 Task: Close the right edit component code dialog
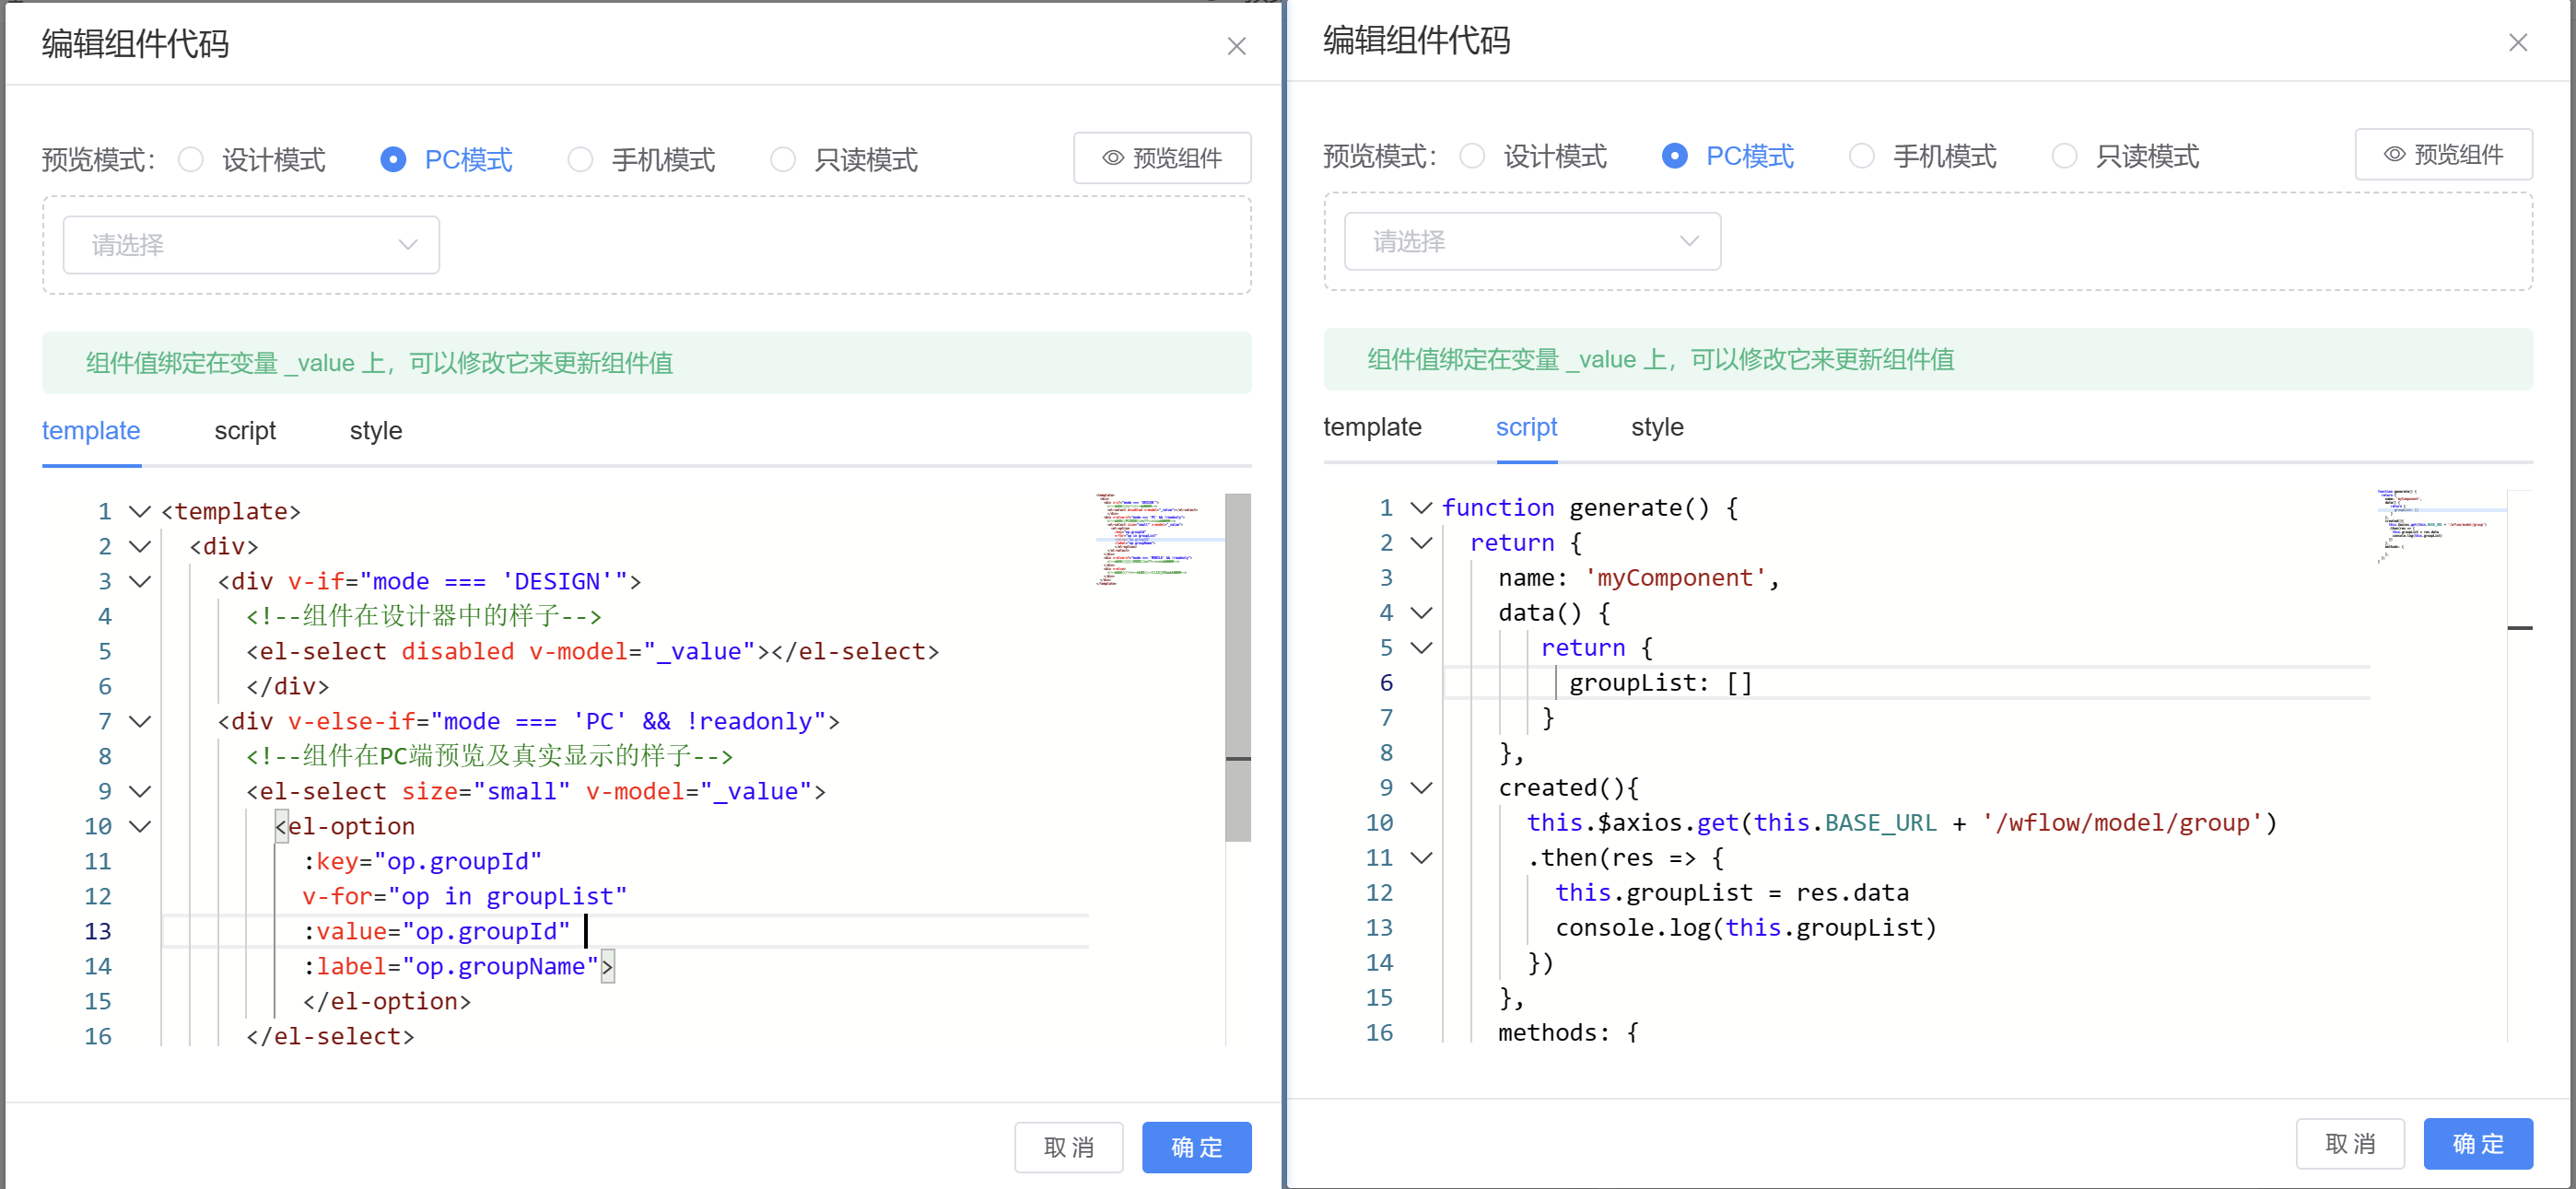2517,42
